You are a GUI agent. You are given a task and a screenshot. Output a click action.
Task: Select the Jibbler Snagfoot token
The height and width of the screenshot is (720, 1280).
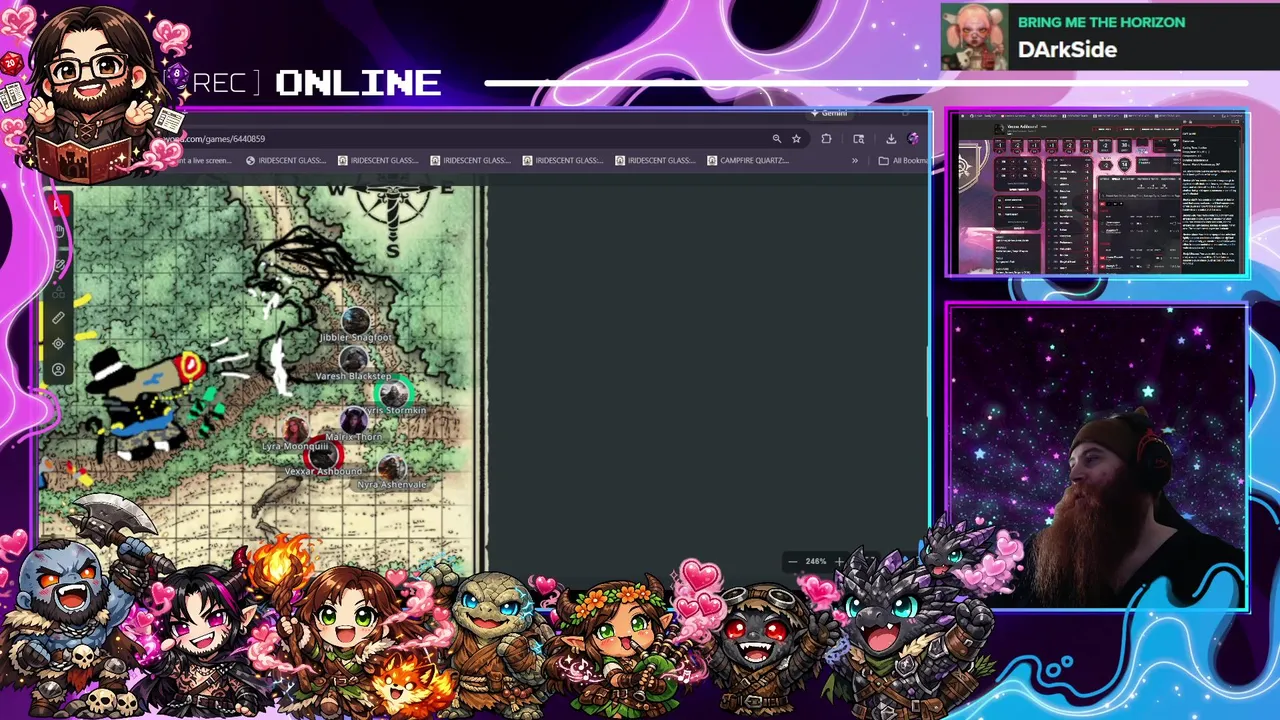pos(355,321)
